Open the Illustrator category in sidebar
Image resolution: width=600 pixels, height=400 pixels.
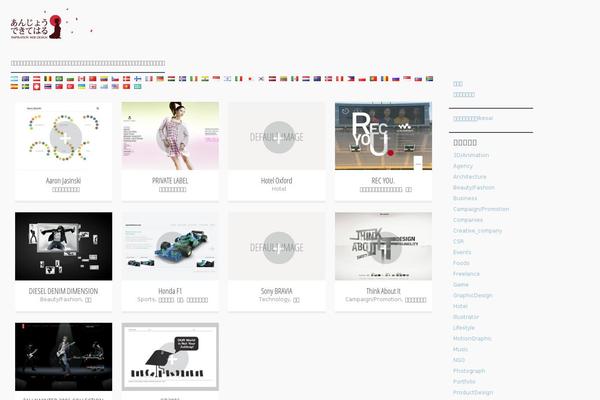[466, 317]
